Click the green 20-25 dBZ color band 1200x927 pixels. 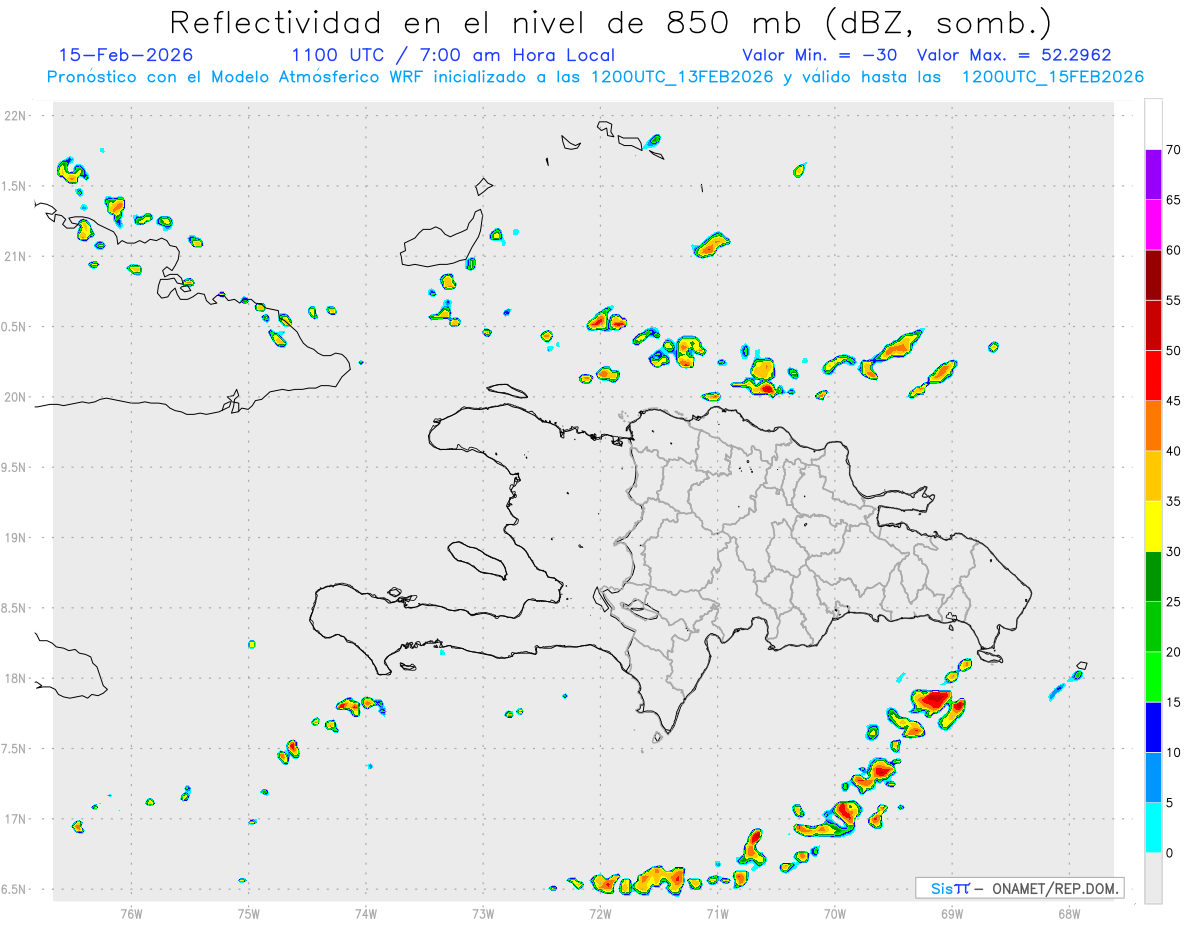(1154, 627)
